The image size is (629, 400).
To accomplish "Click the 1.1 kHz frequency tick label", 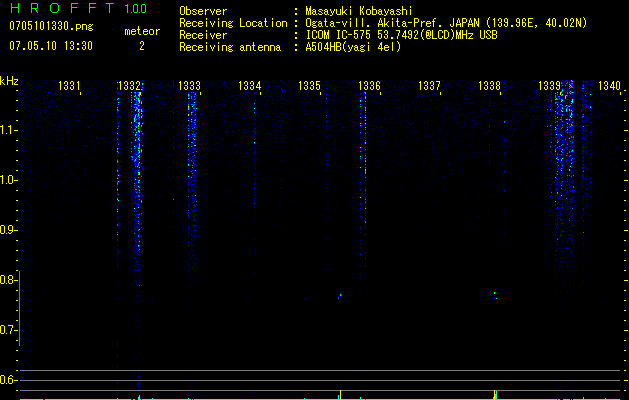I will (x=9, y=130).
